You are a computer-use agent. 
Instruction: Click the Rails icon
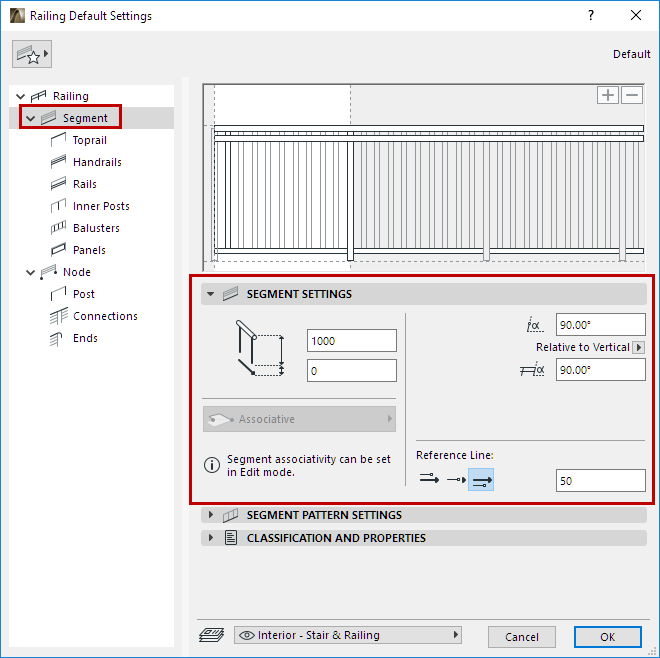[x=58, y=184]
